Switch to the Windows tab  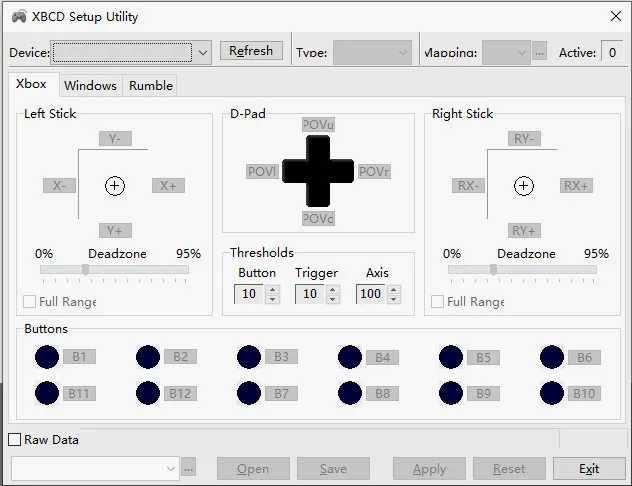(91, 86)
